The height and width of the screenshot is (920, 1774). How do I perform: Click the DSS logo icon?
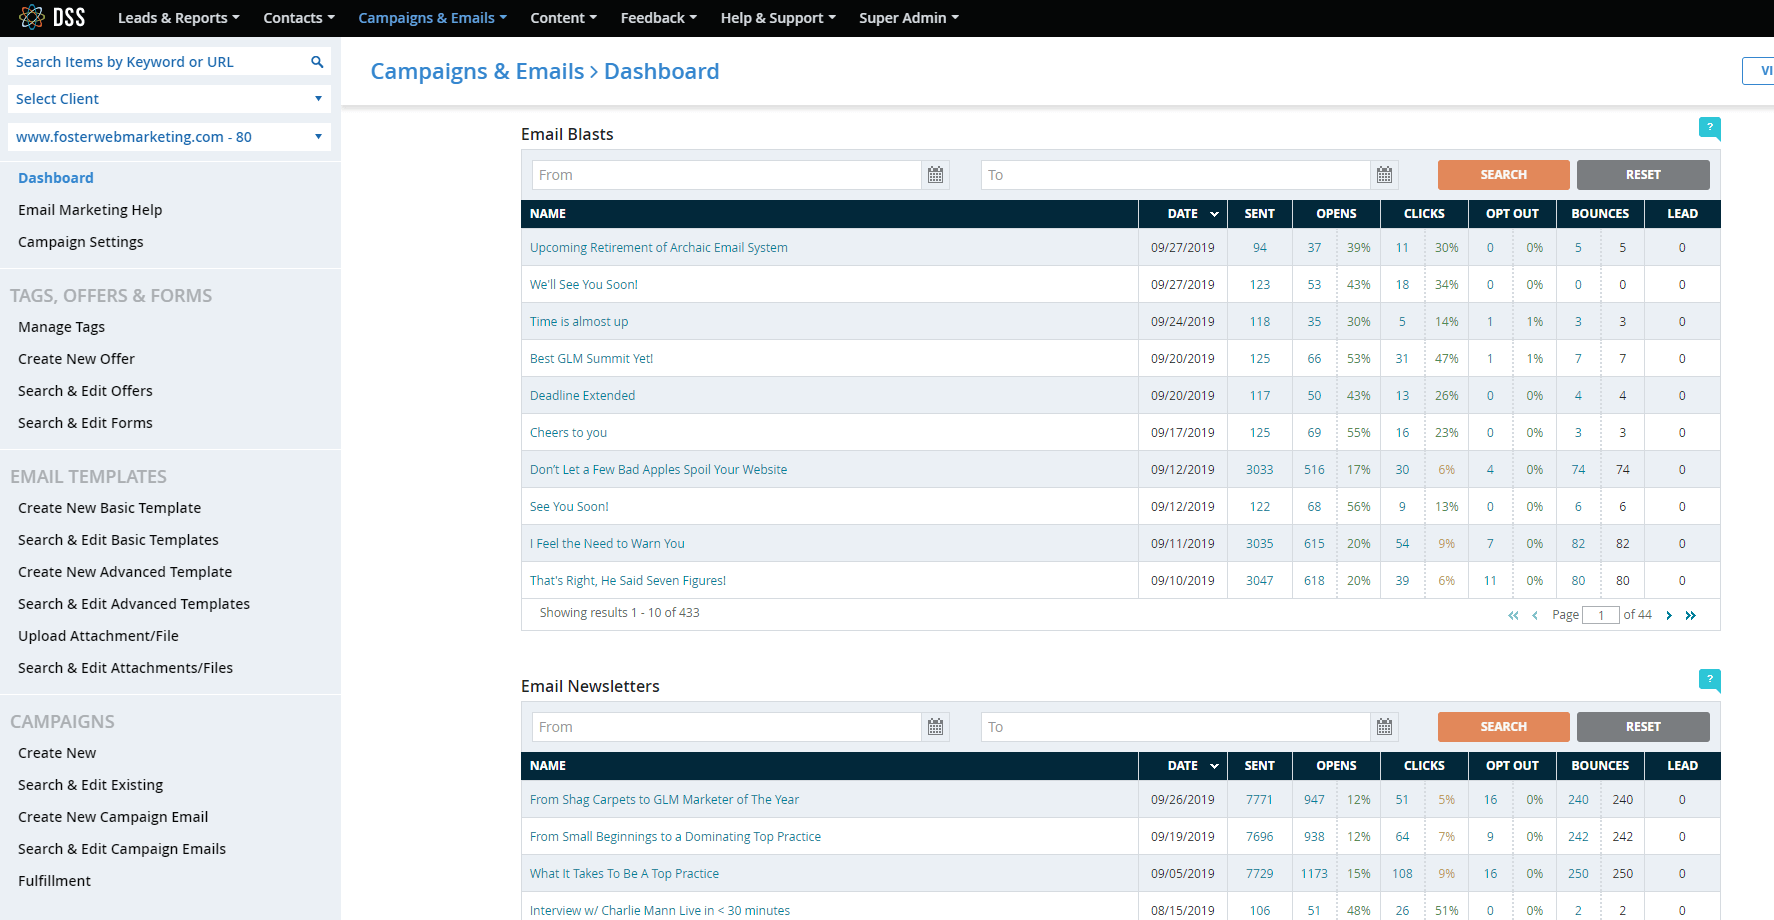(32, 17)
